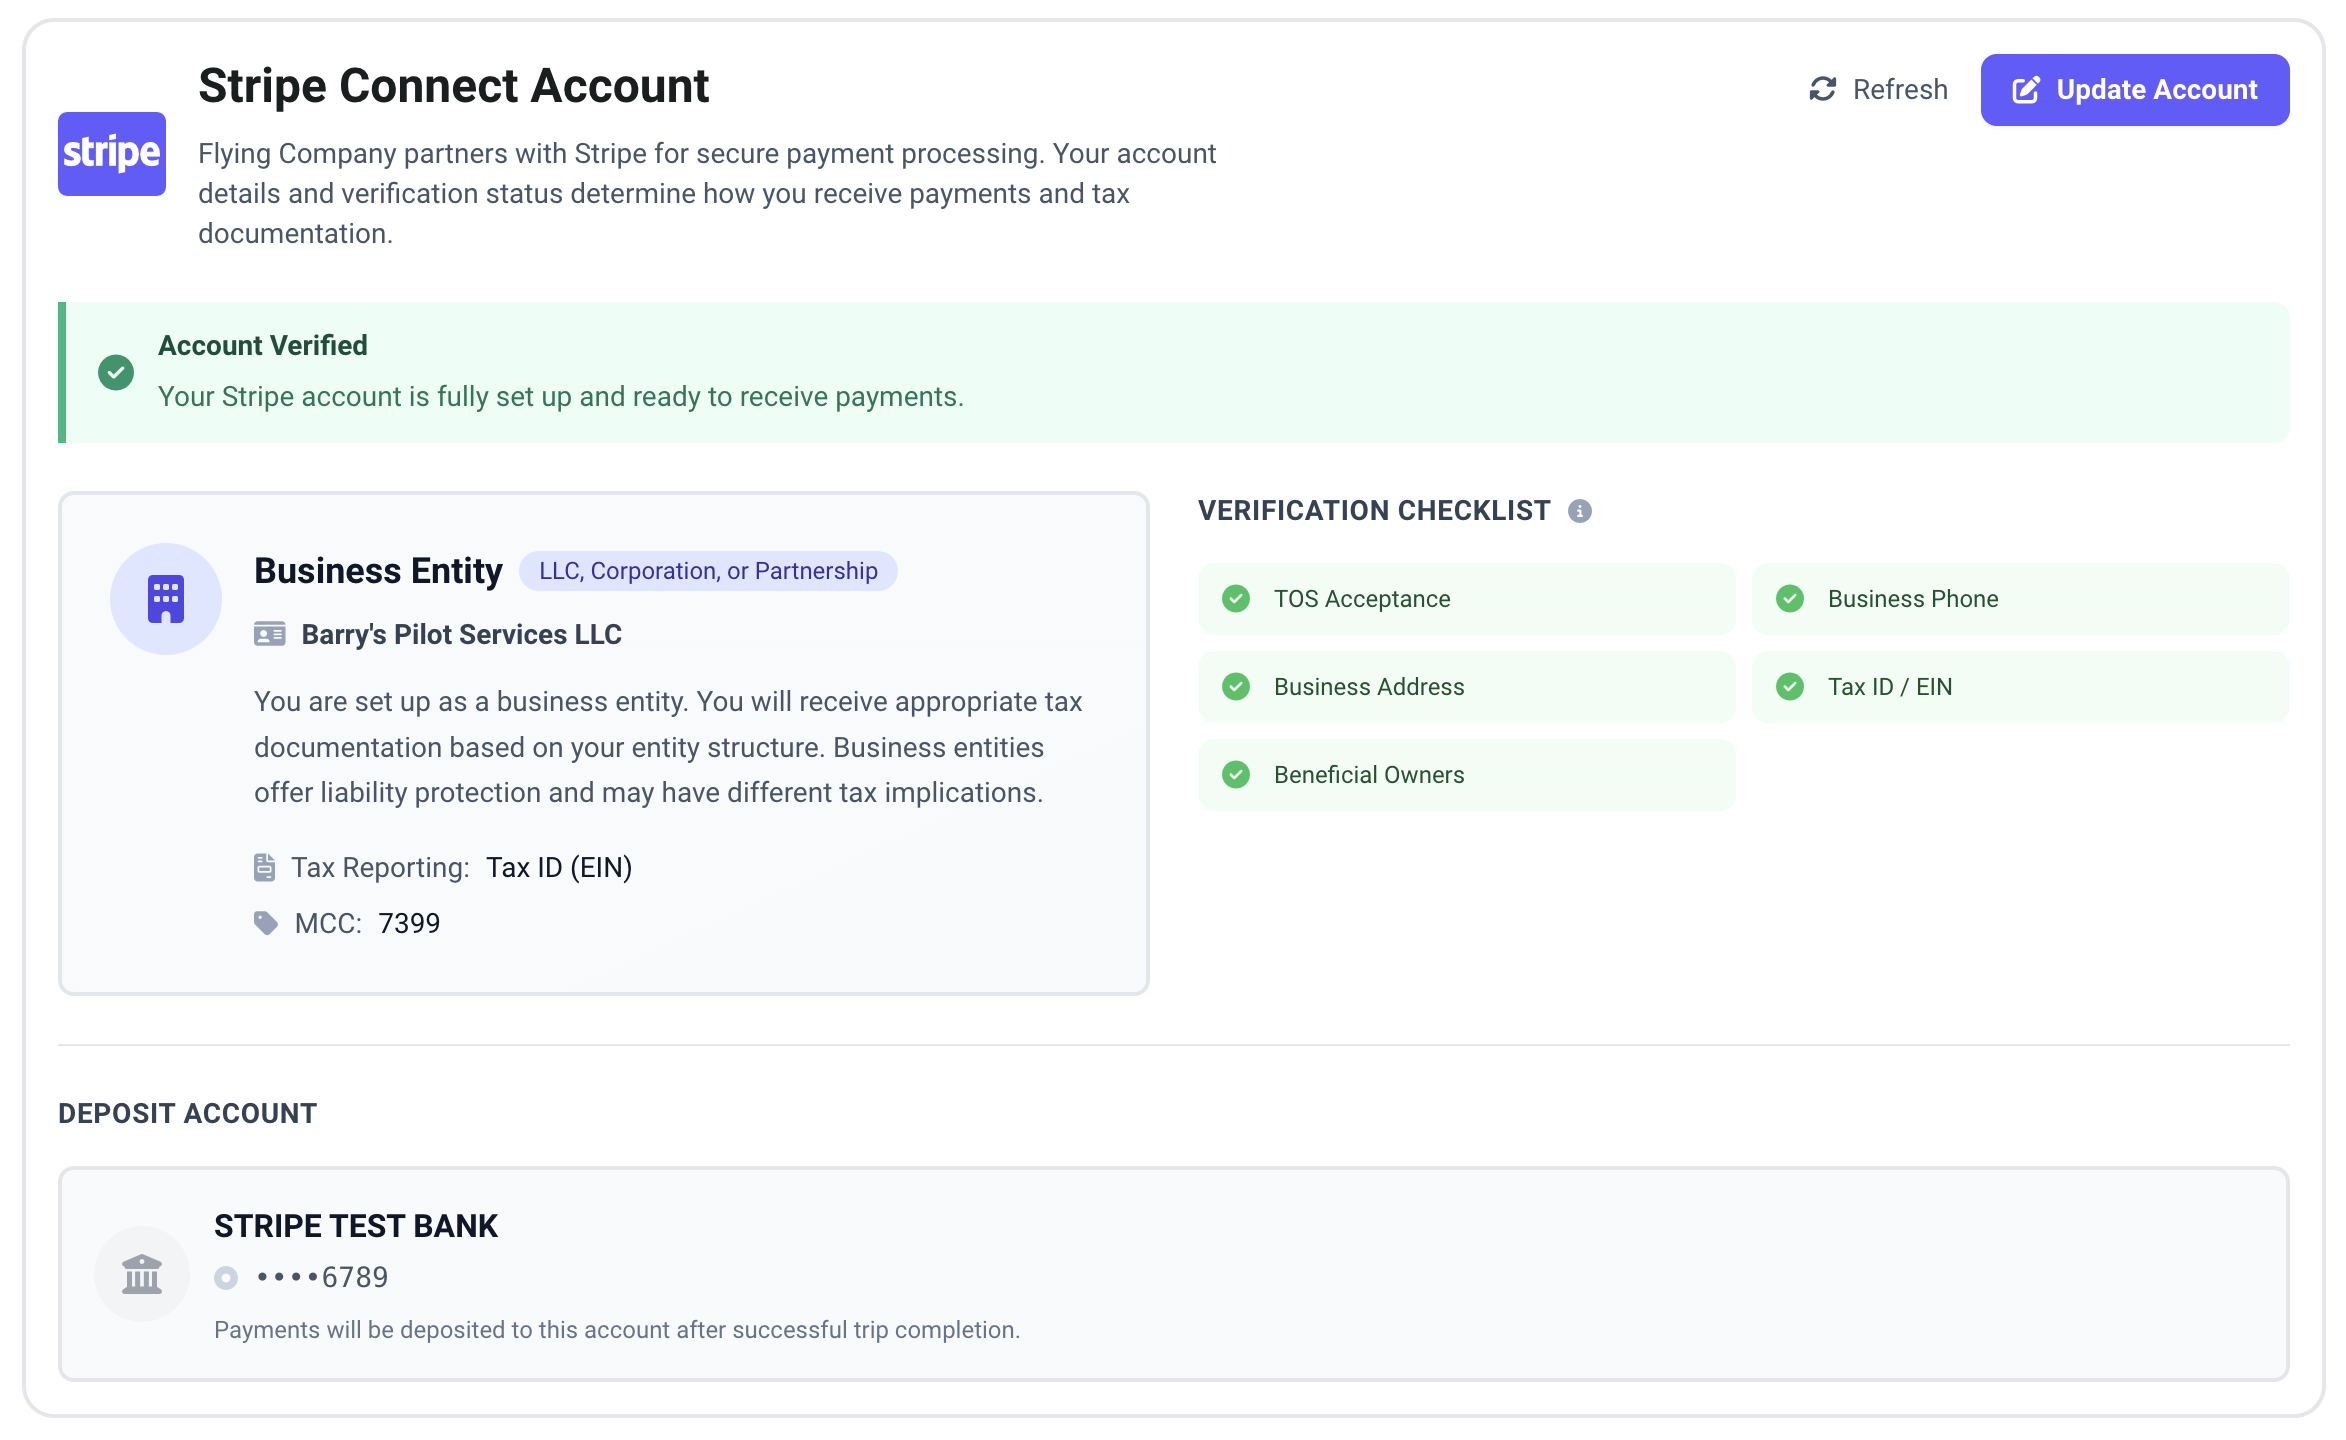This screenshot has width=2346, height=1440.
Task: Click the Tax Reporting document icon
Action: click(264, 867)
